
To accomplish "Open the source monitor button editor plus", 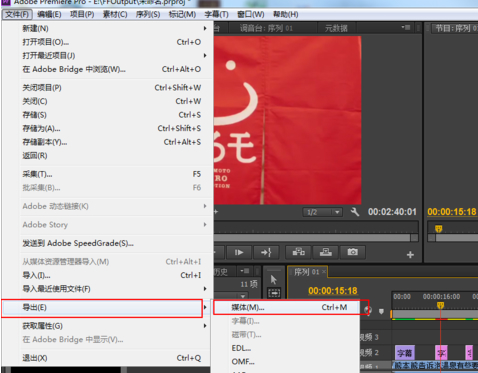I will 410,255.
